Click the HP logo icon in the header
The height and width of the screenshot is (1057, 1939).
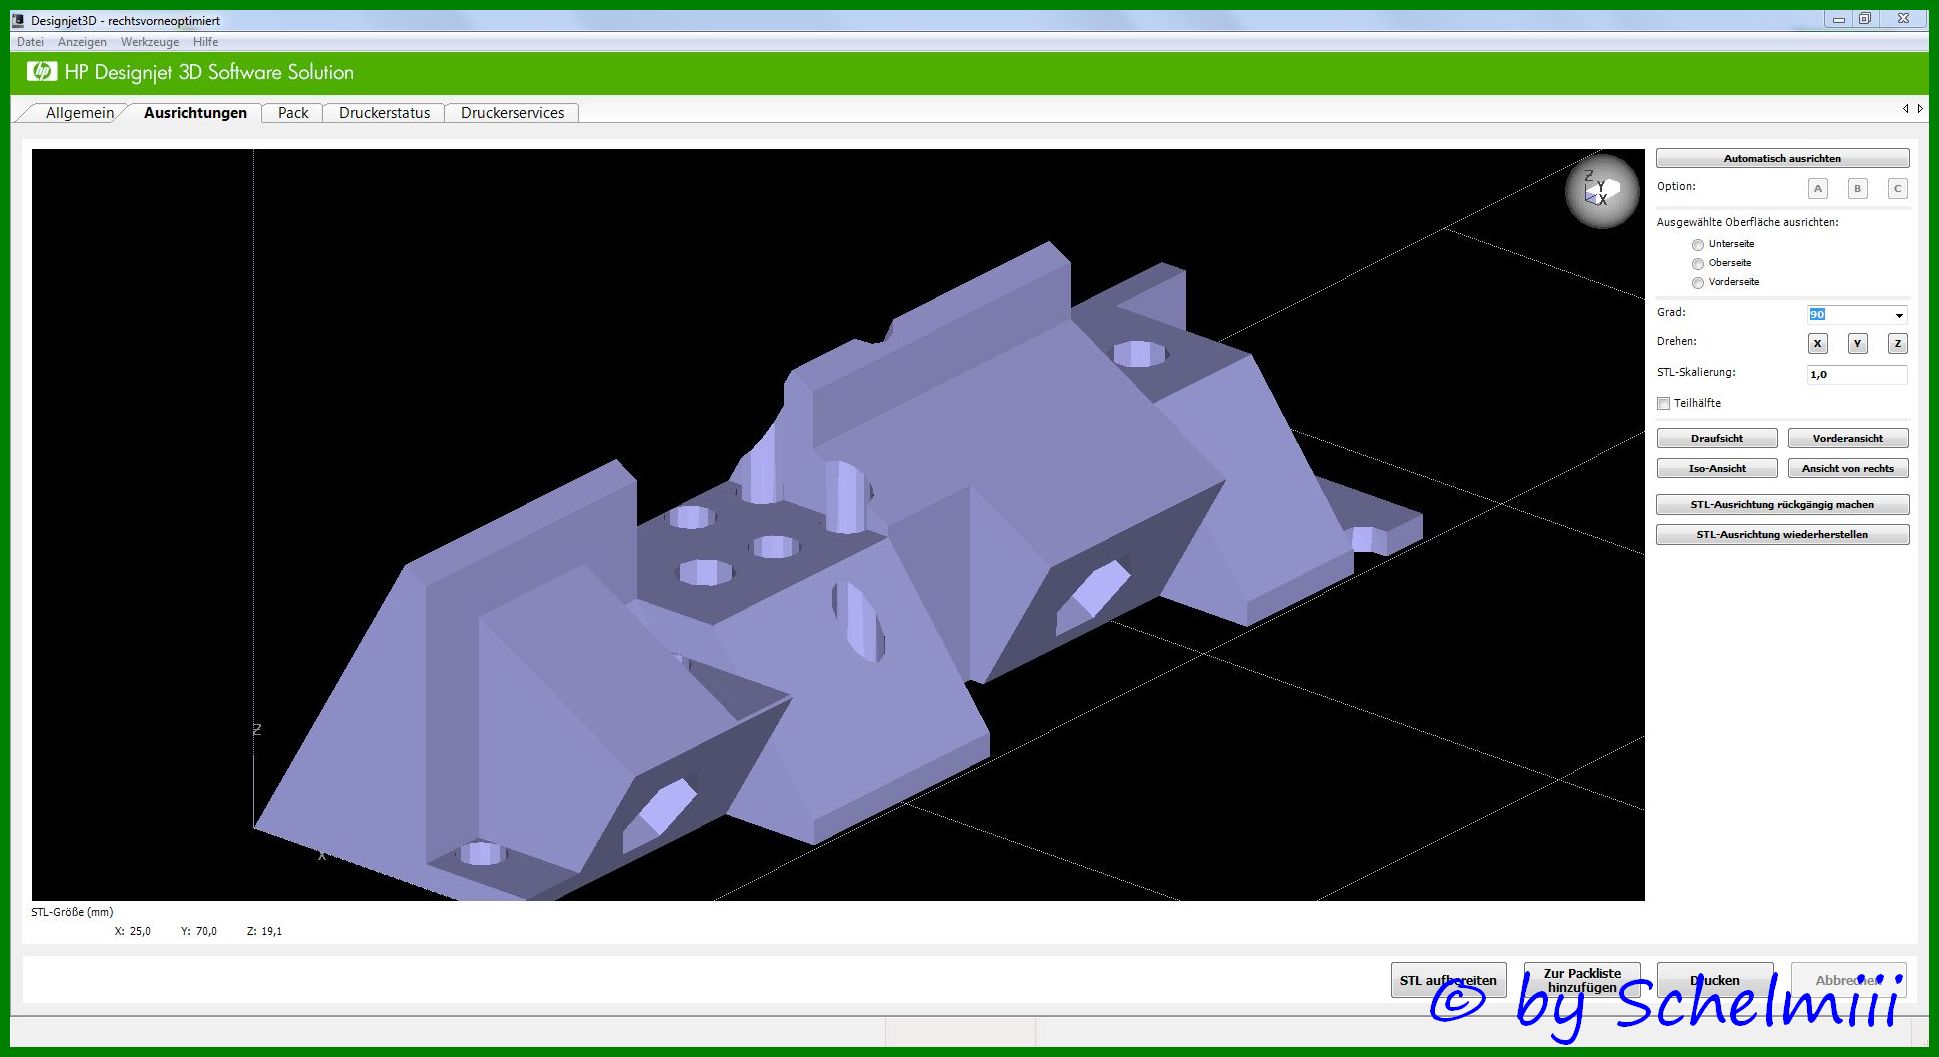pos(42,71)
